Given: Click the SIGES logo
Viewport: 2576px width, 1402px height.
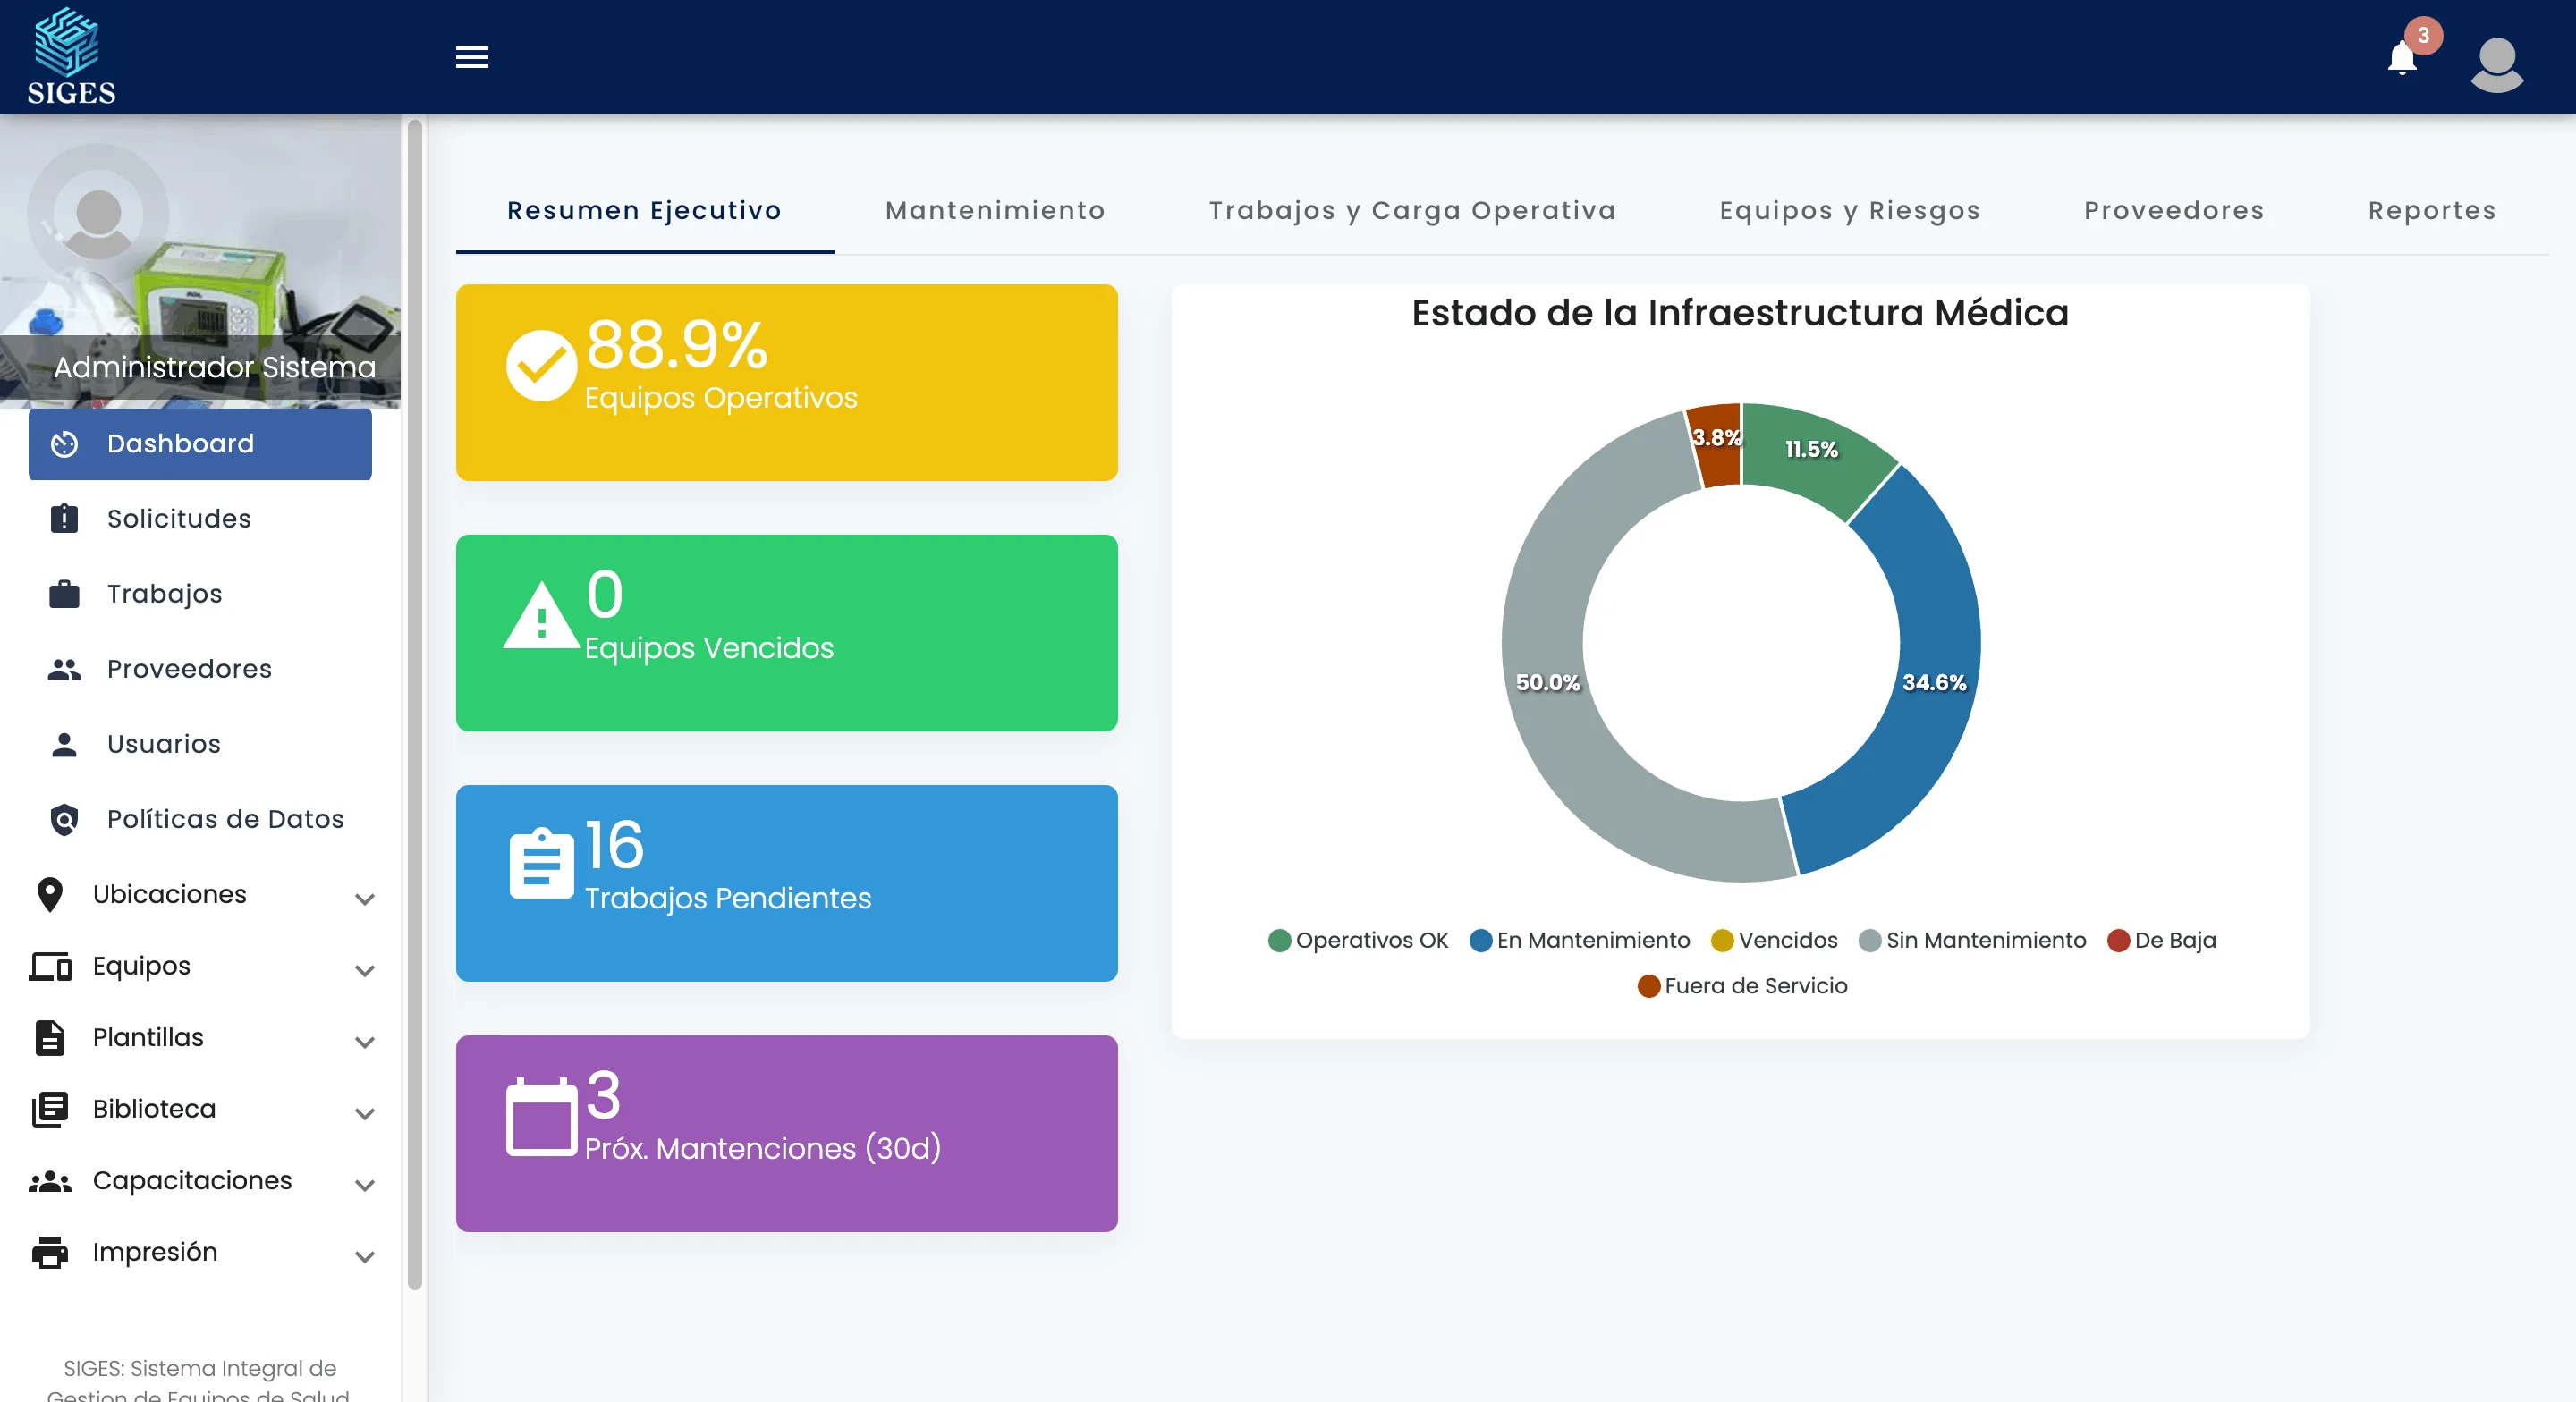Looking at the screenshot, I should 71,56.
